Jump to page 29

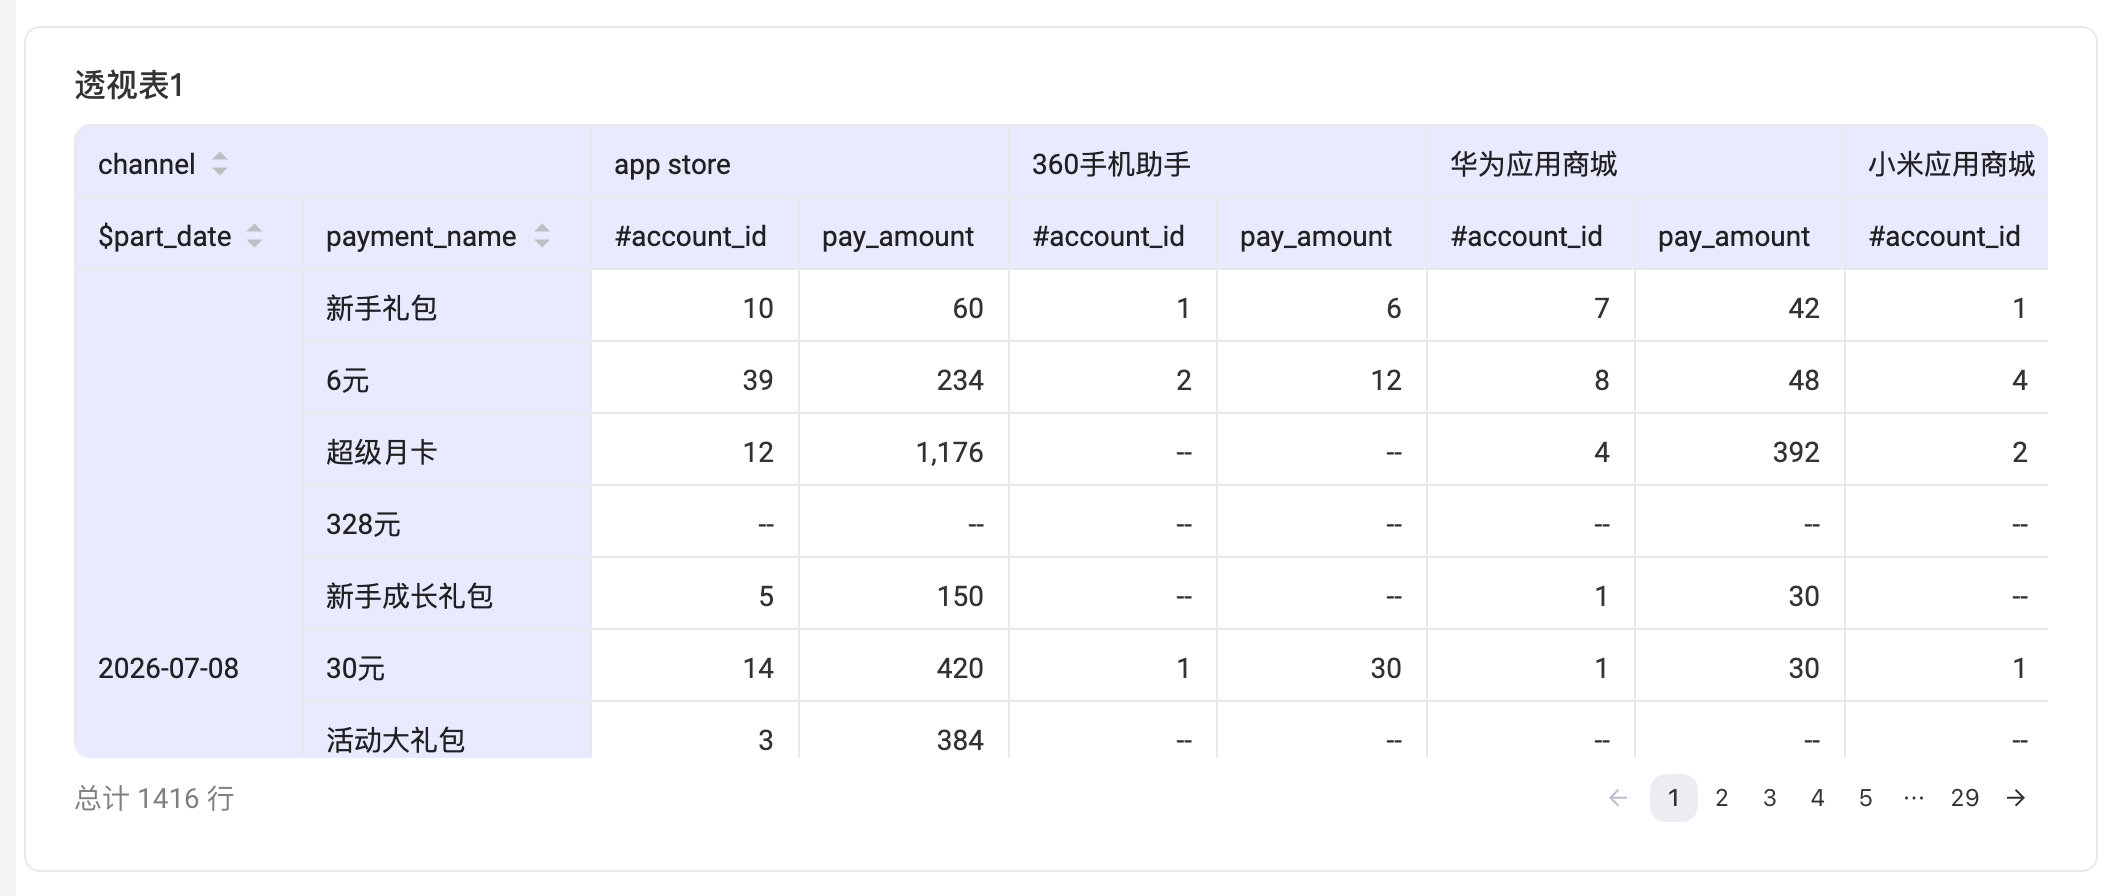coord(1965,798)
